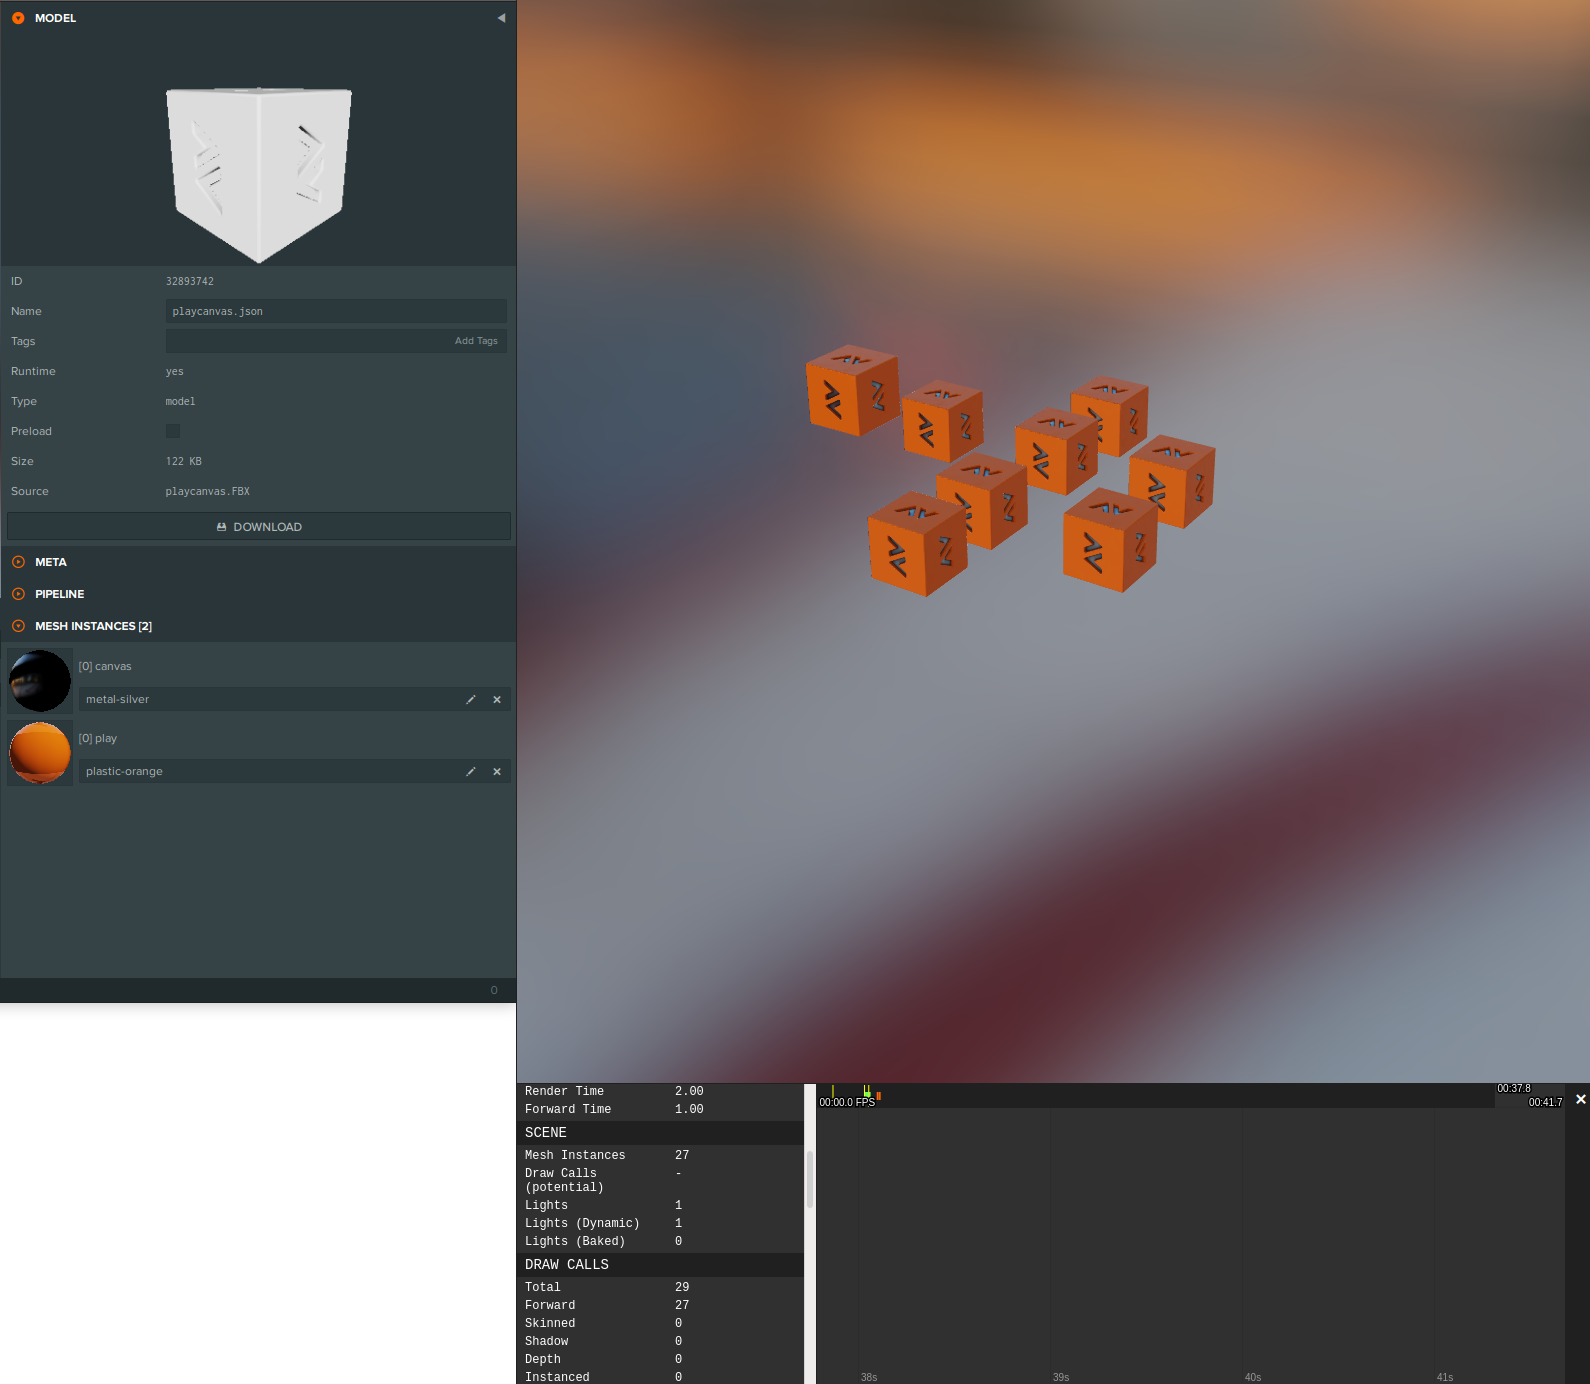
Task: Click the SCENE stats header
Action: tap(660, 1133)
